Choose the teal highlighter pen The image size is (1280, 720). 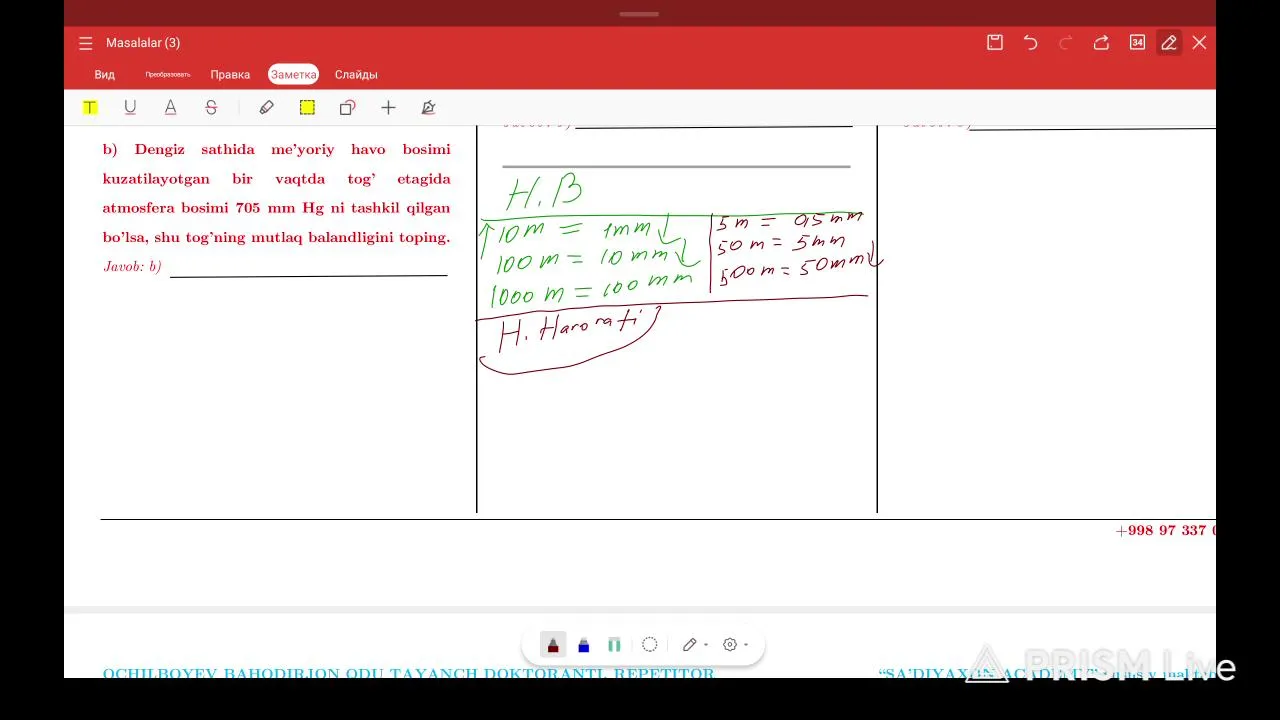(x=614, y=645)
